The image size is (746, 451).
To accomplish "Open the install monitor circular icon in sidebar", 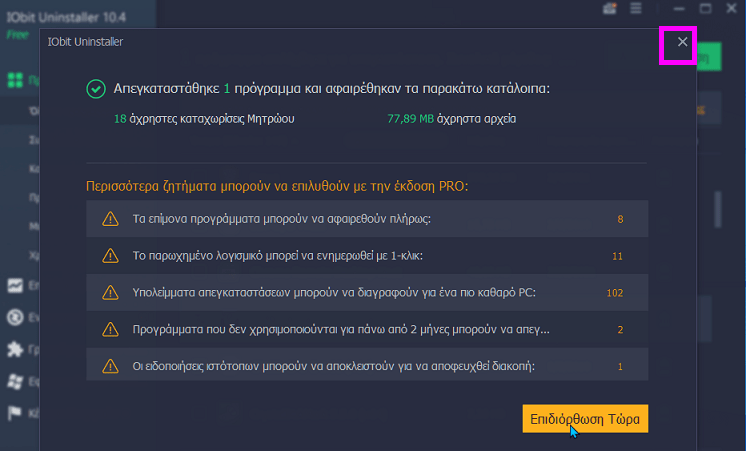I will [15, 317].
